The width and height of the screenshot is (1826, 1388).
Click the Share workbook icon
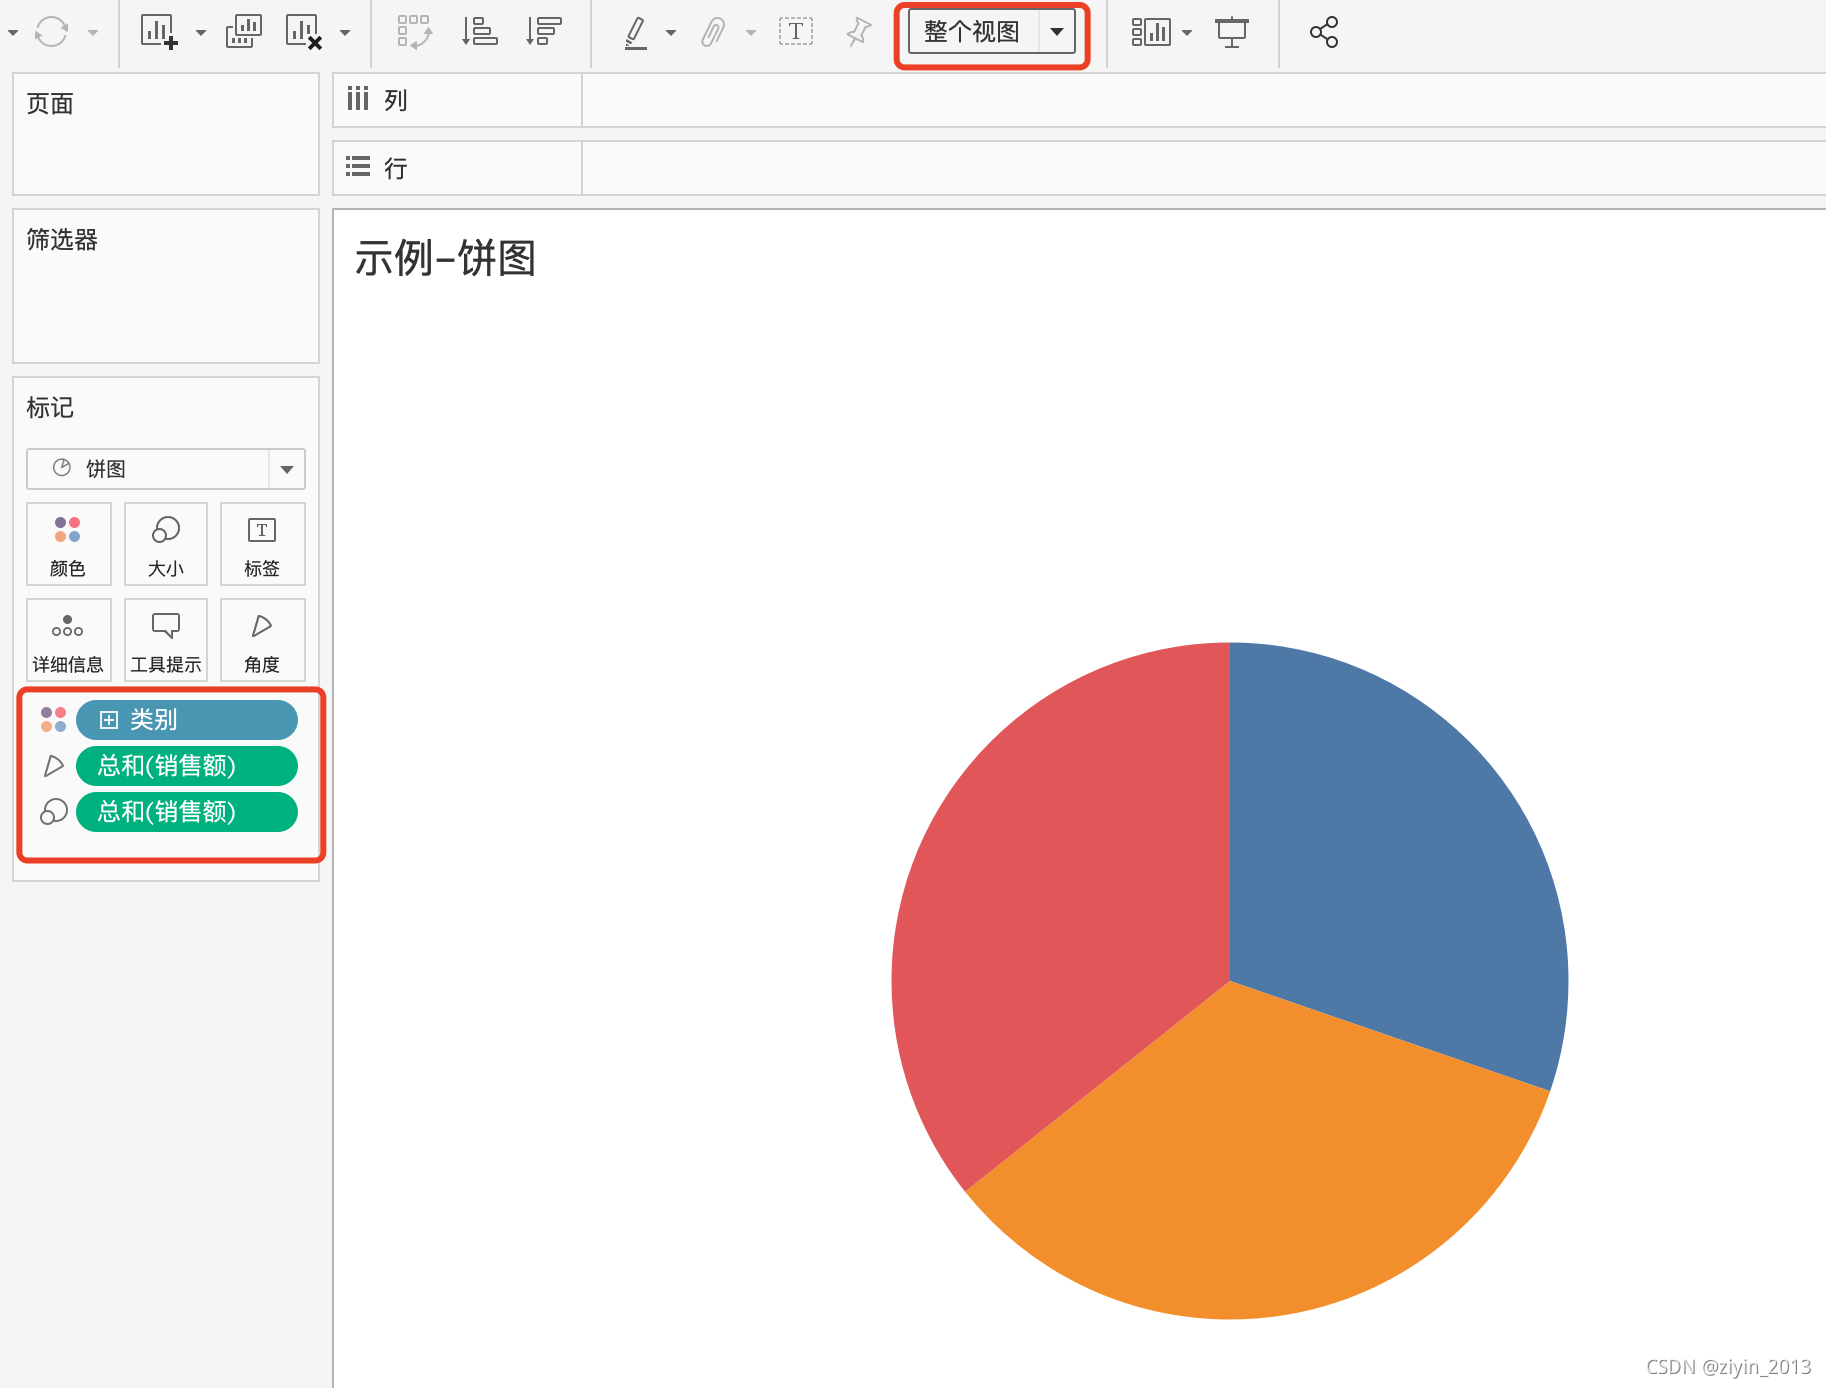tap(1324, 32)
